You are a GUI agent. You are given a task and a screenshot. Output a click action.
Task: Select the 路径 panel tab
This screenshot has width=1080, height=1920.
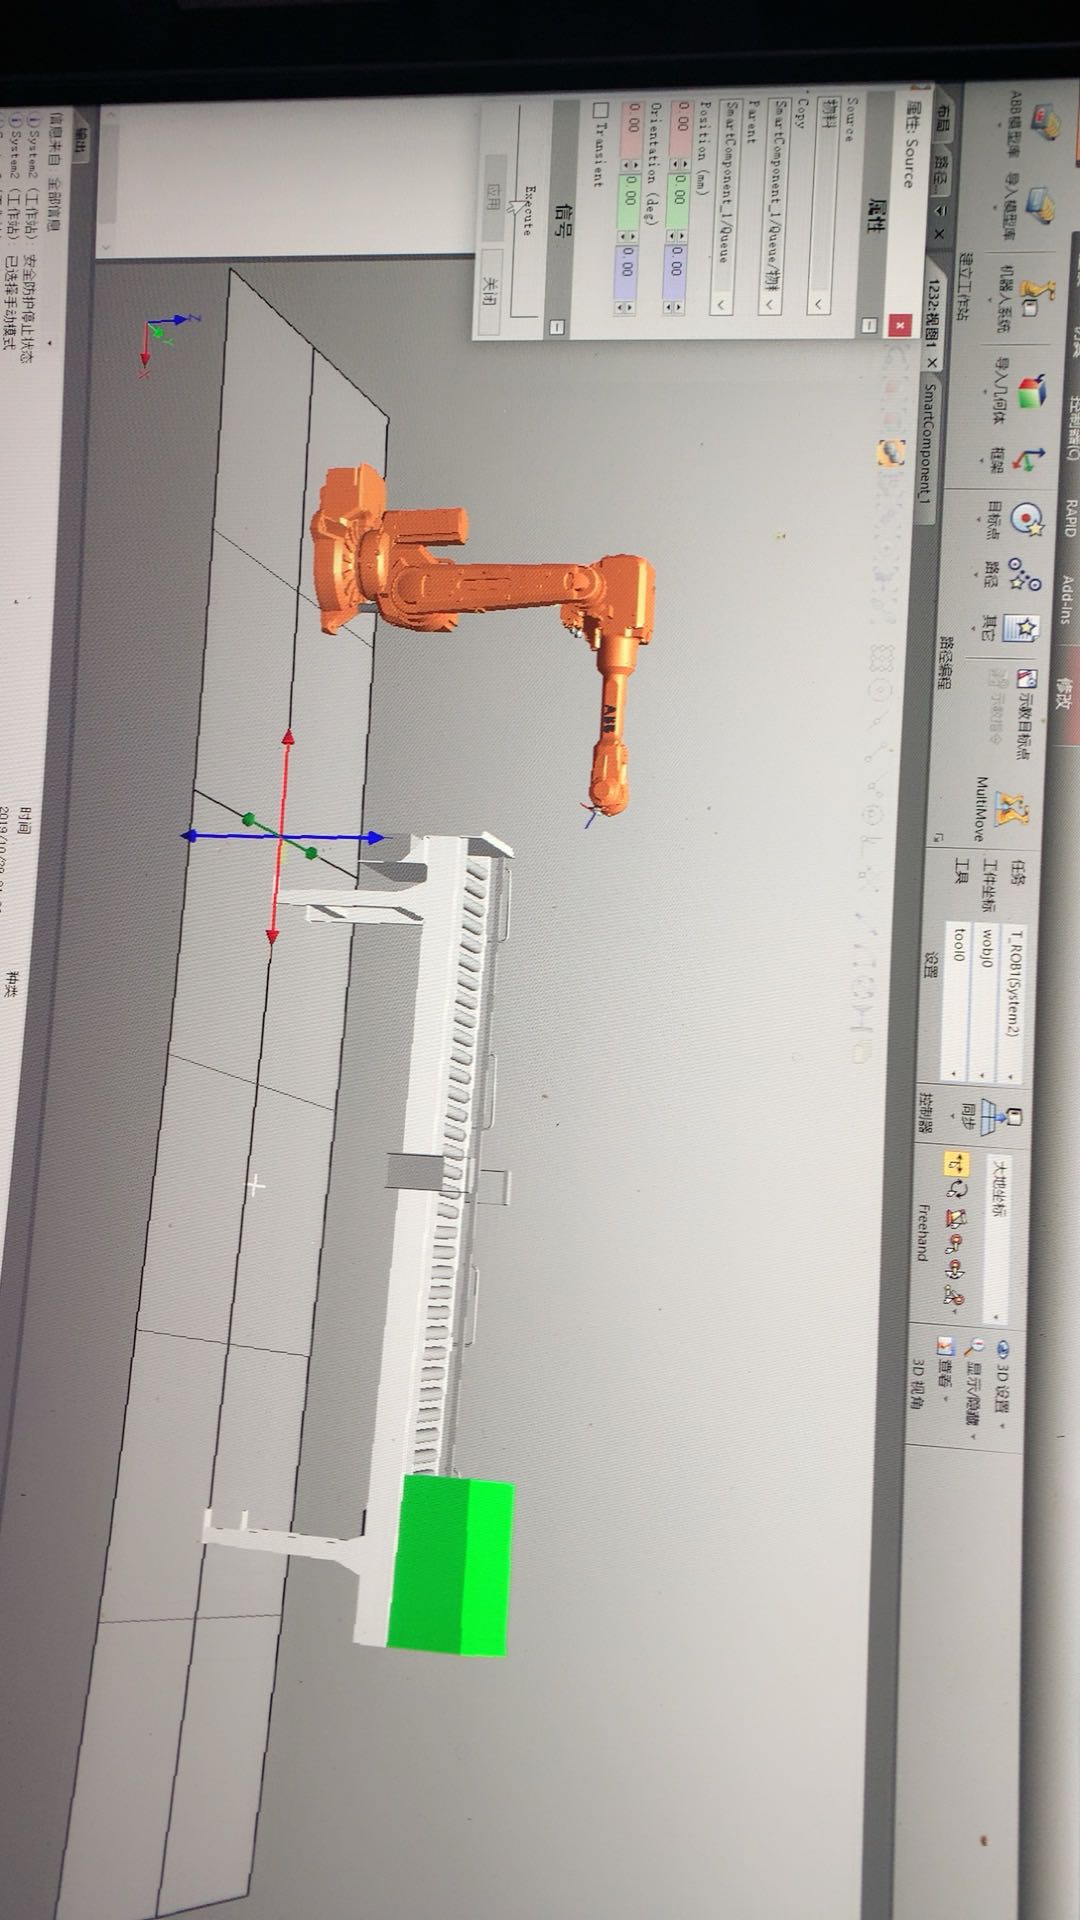942,171
